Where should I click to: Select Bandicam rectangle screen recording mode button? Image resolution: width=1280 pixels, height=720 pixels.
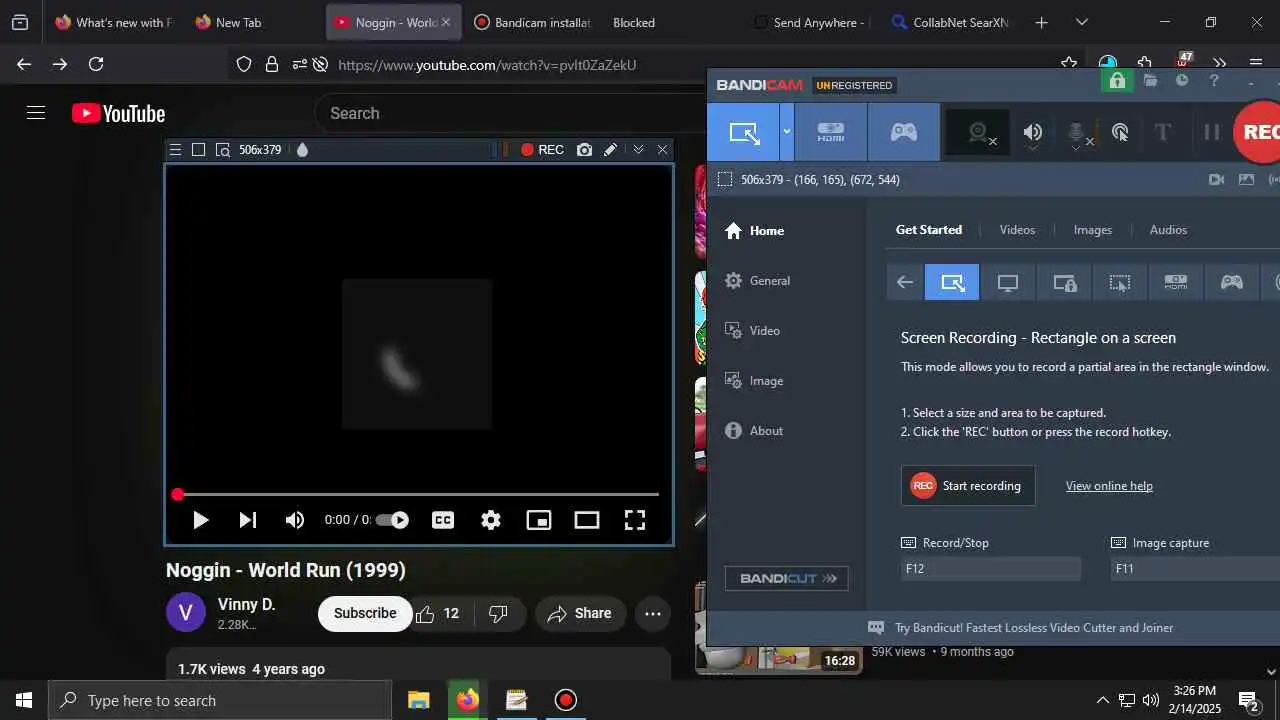point(743,132)
